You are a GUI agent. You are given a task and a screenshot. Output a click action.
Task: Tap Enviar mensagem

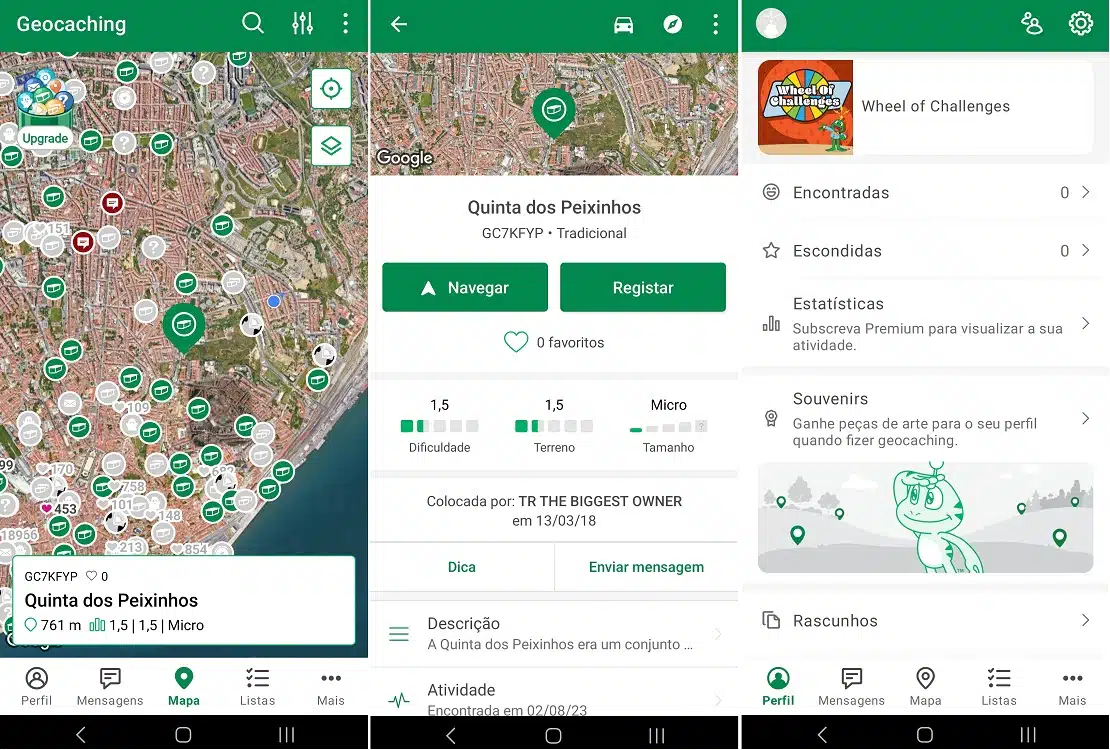(x=646, y=567)
